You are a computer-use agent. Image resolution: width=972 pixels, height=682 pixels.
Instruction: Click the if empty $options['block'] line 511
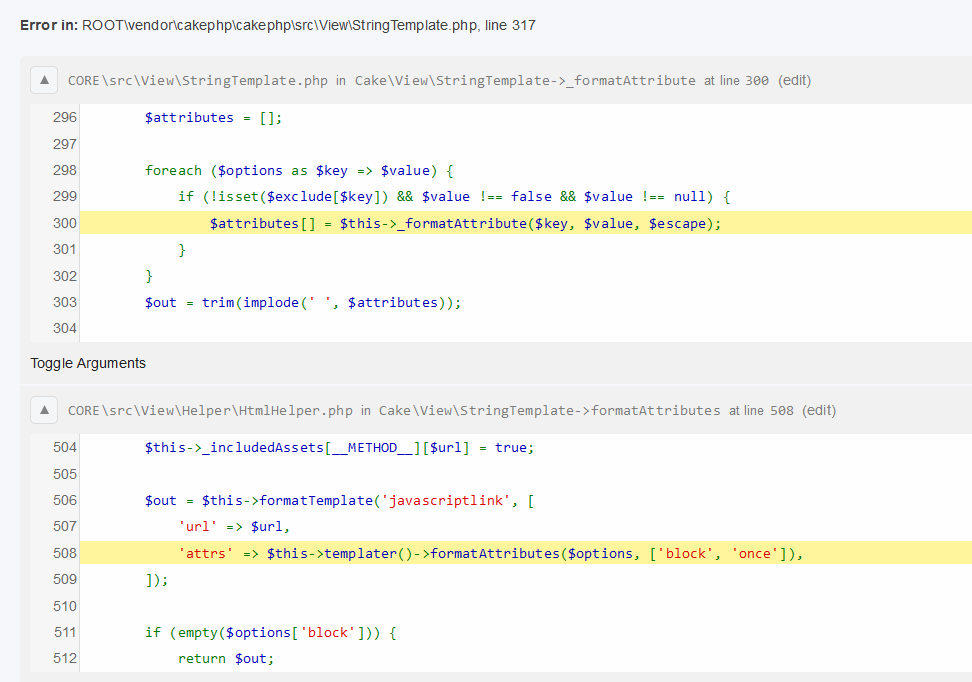[270, 632]
